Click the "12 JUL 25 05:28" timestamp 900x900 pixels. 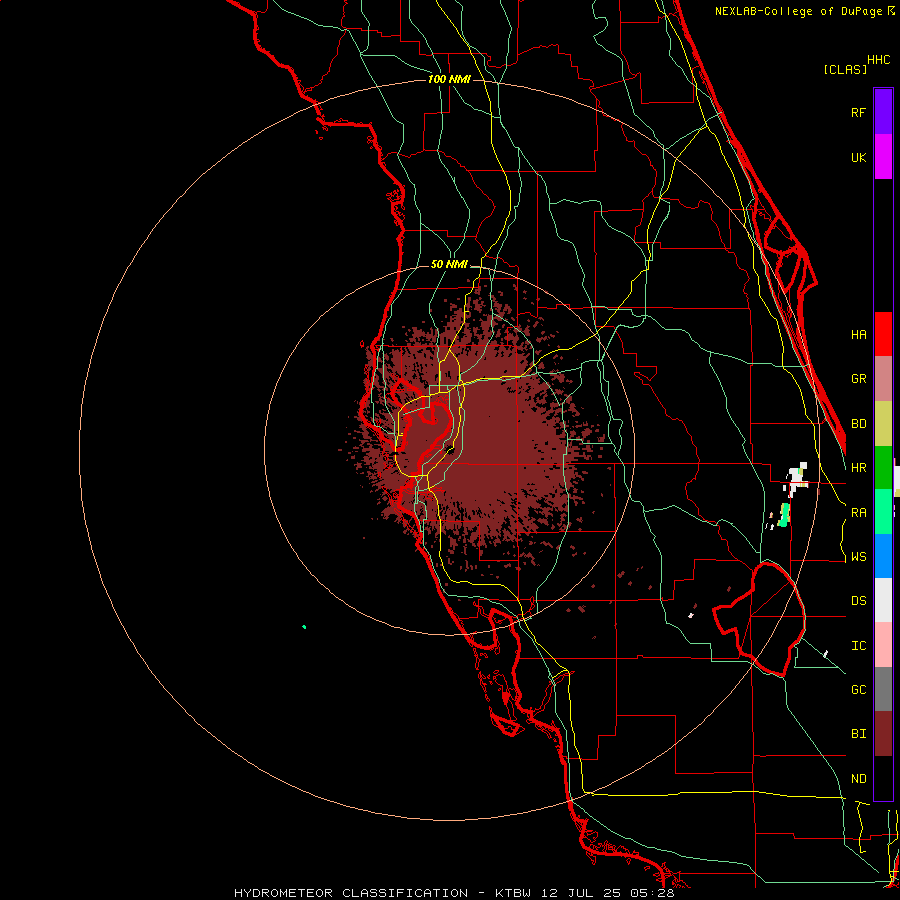tap(607, 893)
